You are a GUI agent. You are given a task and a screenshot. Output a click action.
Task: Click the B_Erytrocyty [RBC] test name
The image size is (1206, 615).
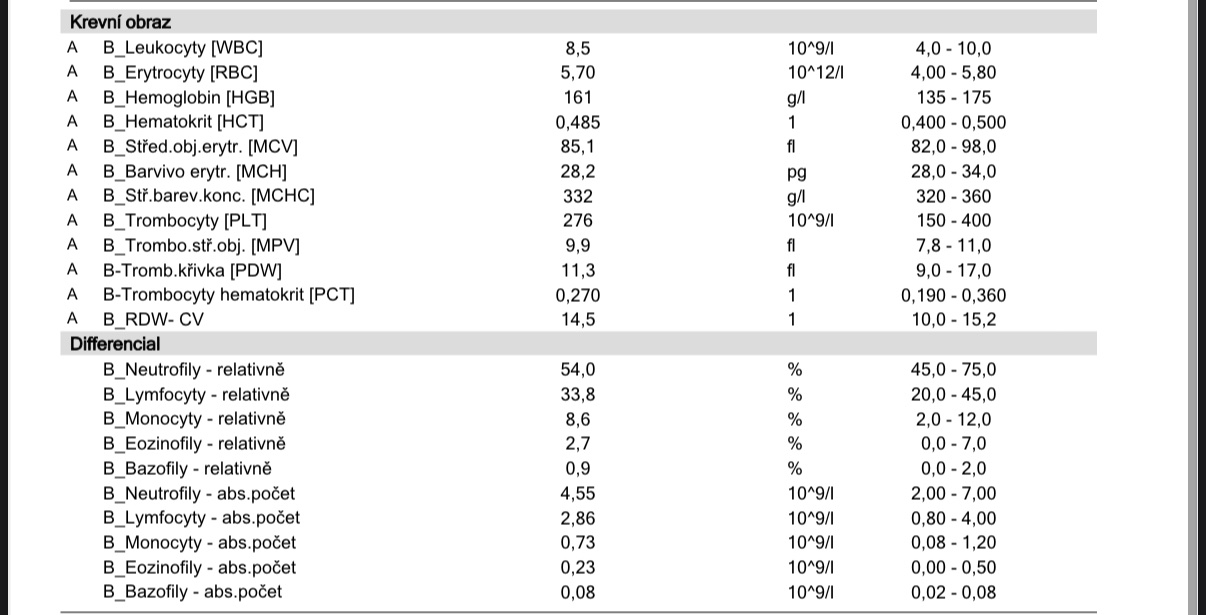pyautogui.click(x=180, y=72)
